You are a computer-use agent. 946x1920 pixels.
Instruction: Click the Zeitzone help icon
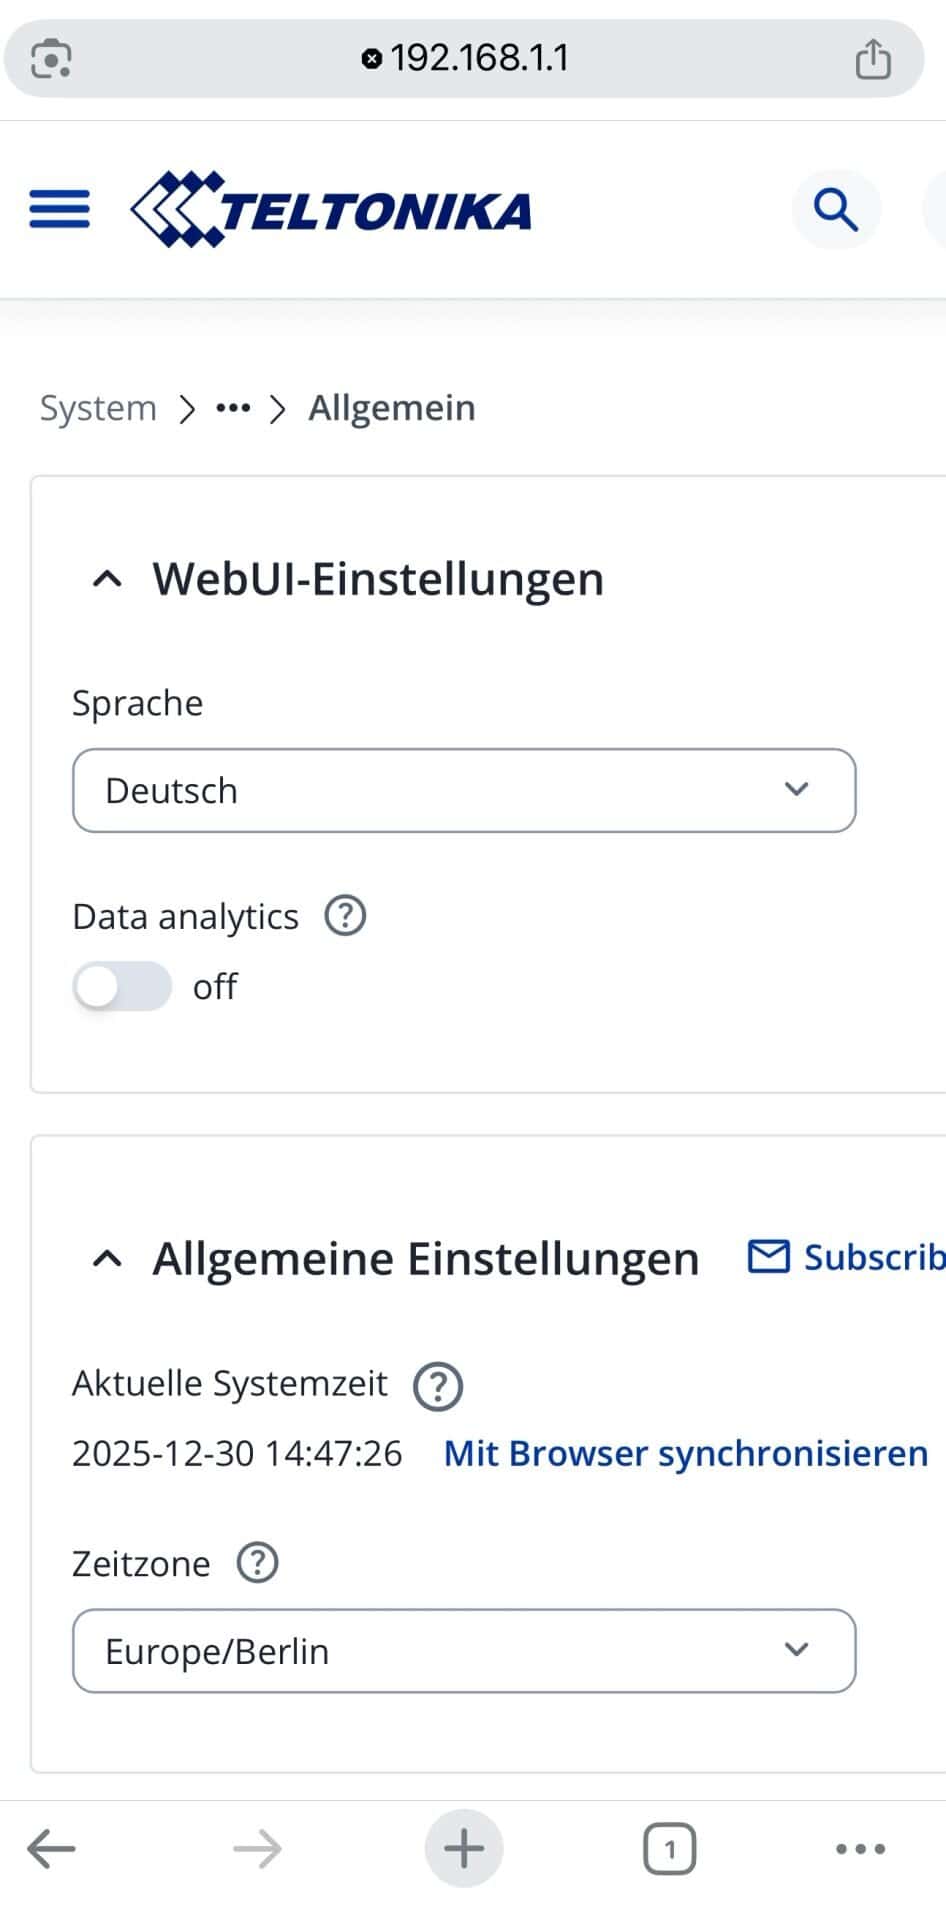tap(257, 1562)
